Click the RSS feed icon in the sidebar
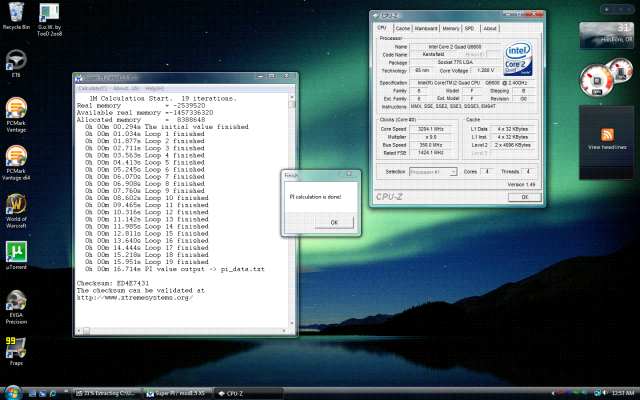640x400 pixels. click(x=607, y=134)
